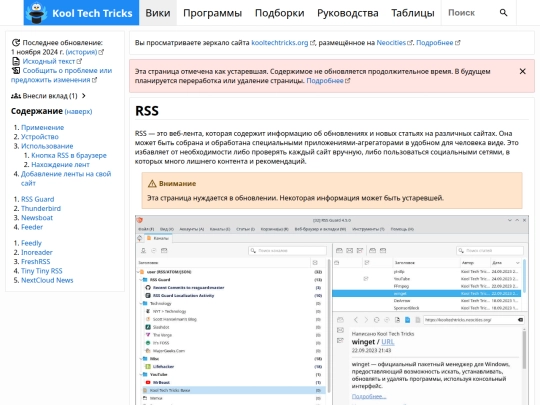
Task: Go to the Устройство section
Action: [40, 137]
